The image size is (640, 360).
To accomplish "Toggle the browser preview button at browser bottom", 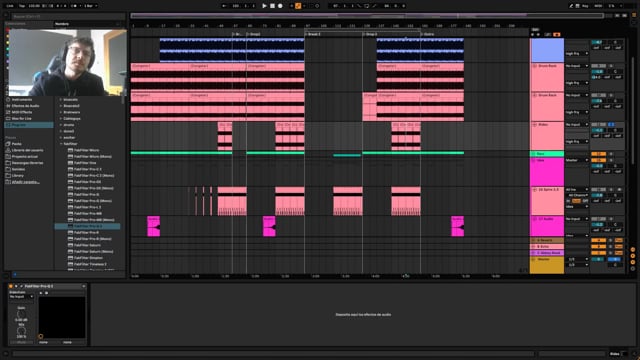I will [x=15, y=275].
